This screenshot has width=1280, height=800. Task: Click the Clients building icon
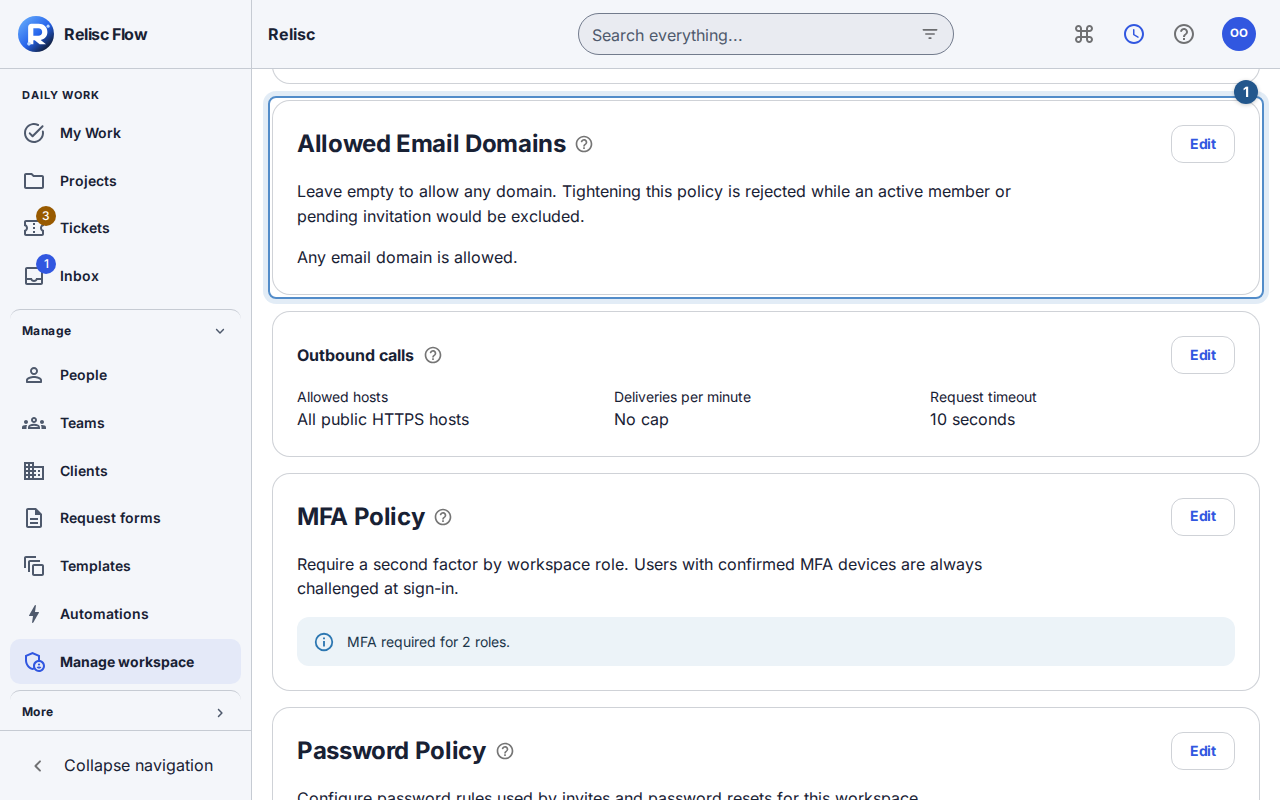pos(34,471)
